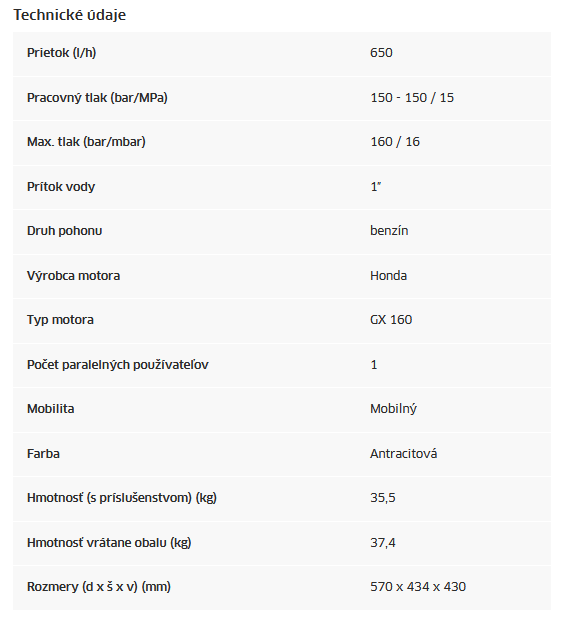This screenshot has width=561, height=628.
Task: Select the GX 160 engine type value
Action: (391, 320)
